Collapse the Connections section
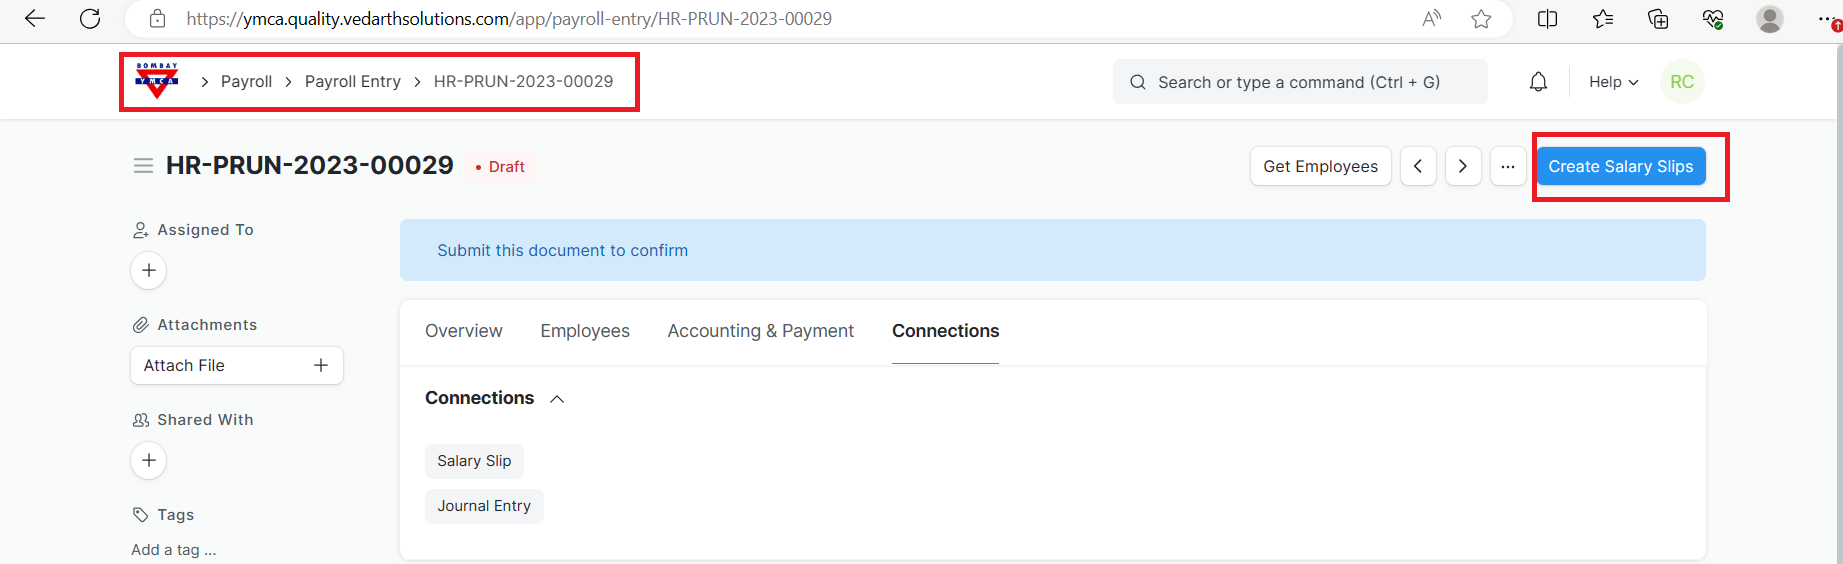Screen dimensions: 1843x564 pos(557,399)
